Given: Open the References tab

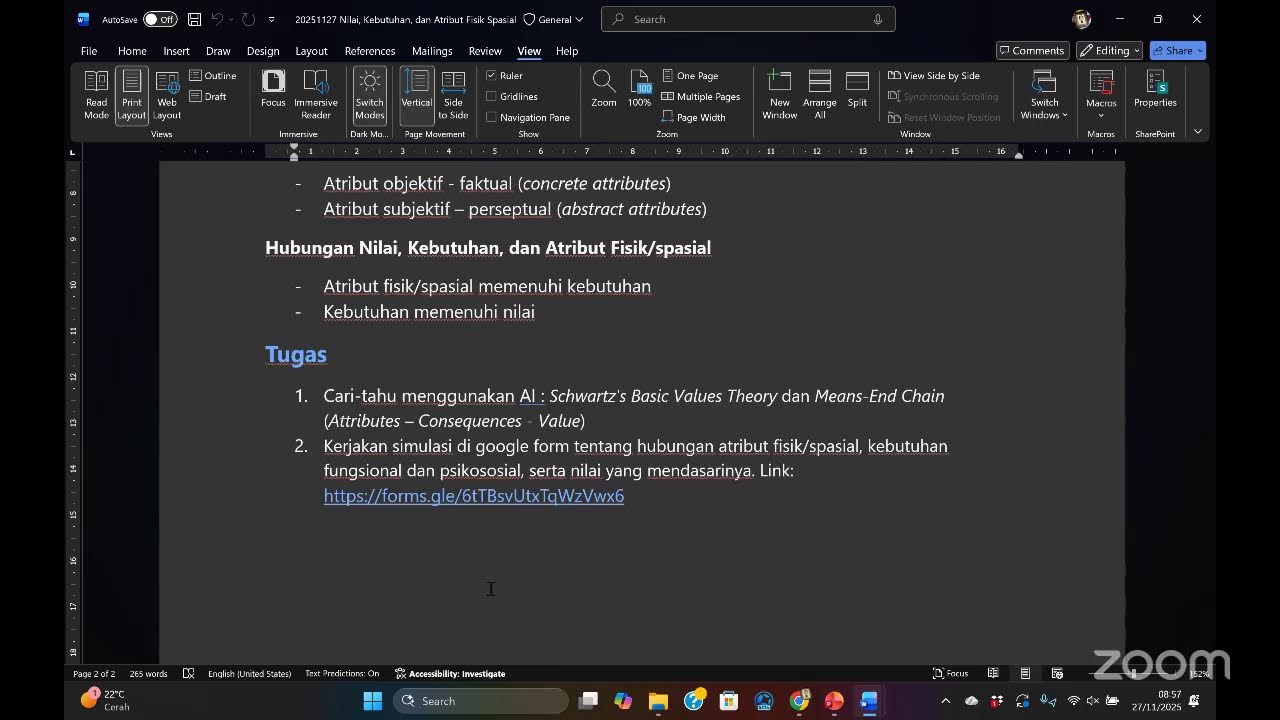Looking at the screenshot, I should pos(370,51).
